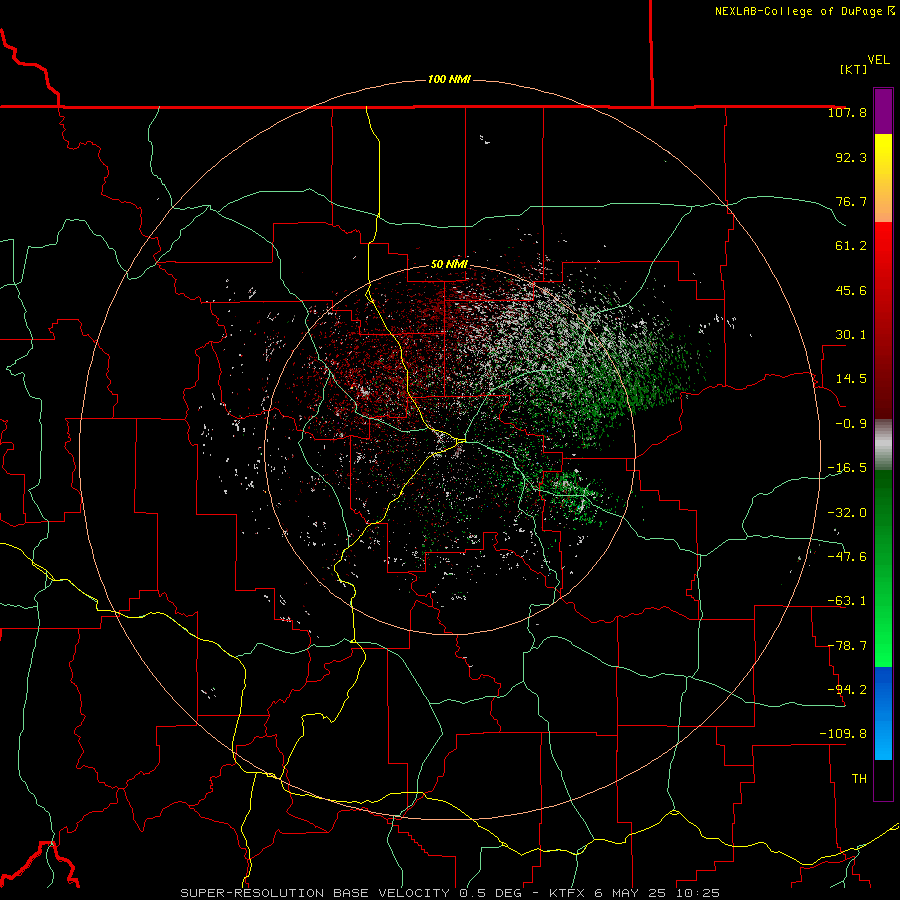Click the -32.0 legend value

click(847, 513)
